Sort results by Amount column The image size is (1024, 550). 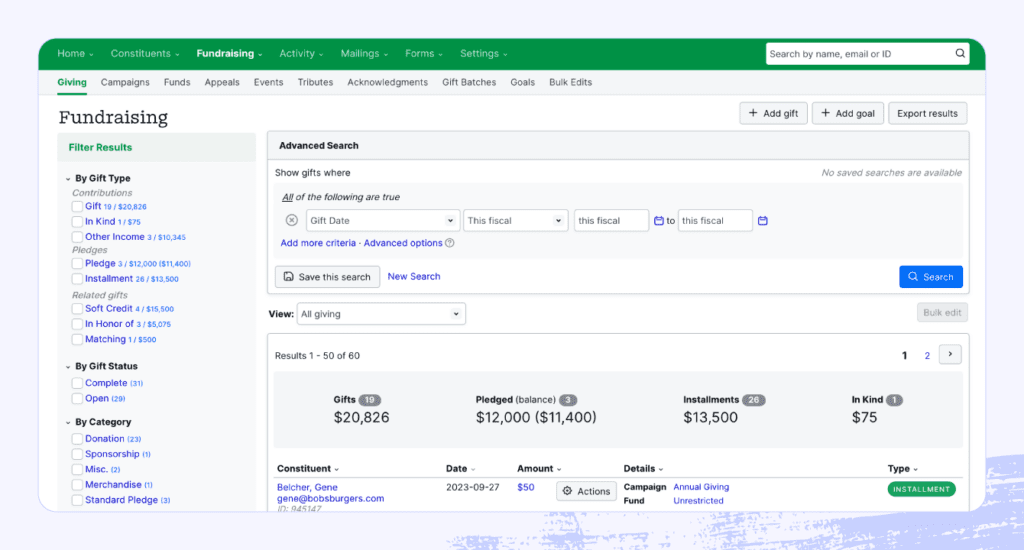pos(539,468)
